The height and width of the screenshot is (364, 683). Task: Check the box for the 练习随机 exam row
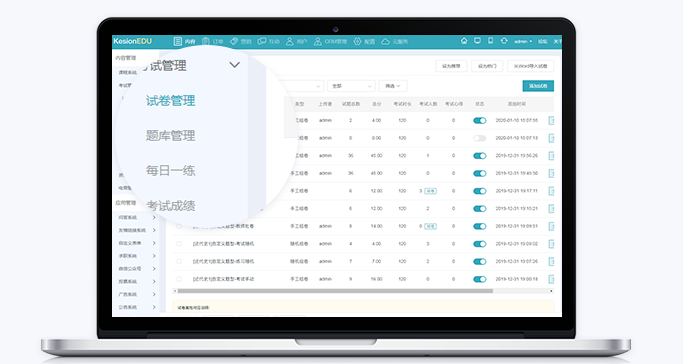pyautogui.click(x=179, y=261)
